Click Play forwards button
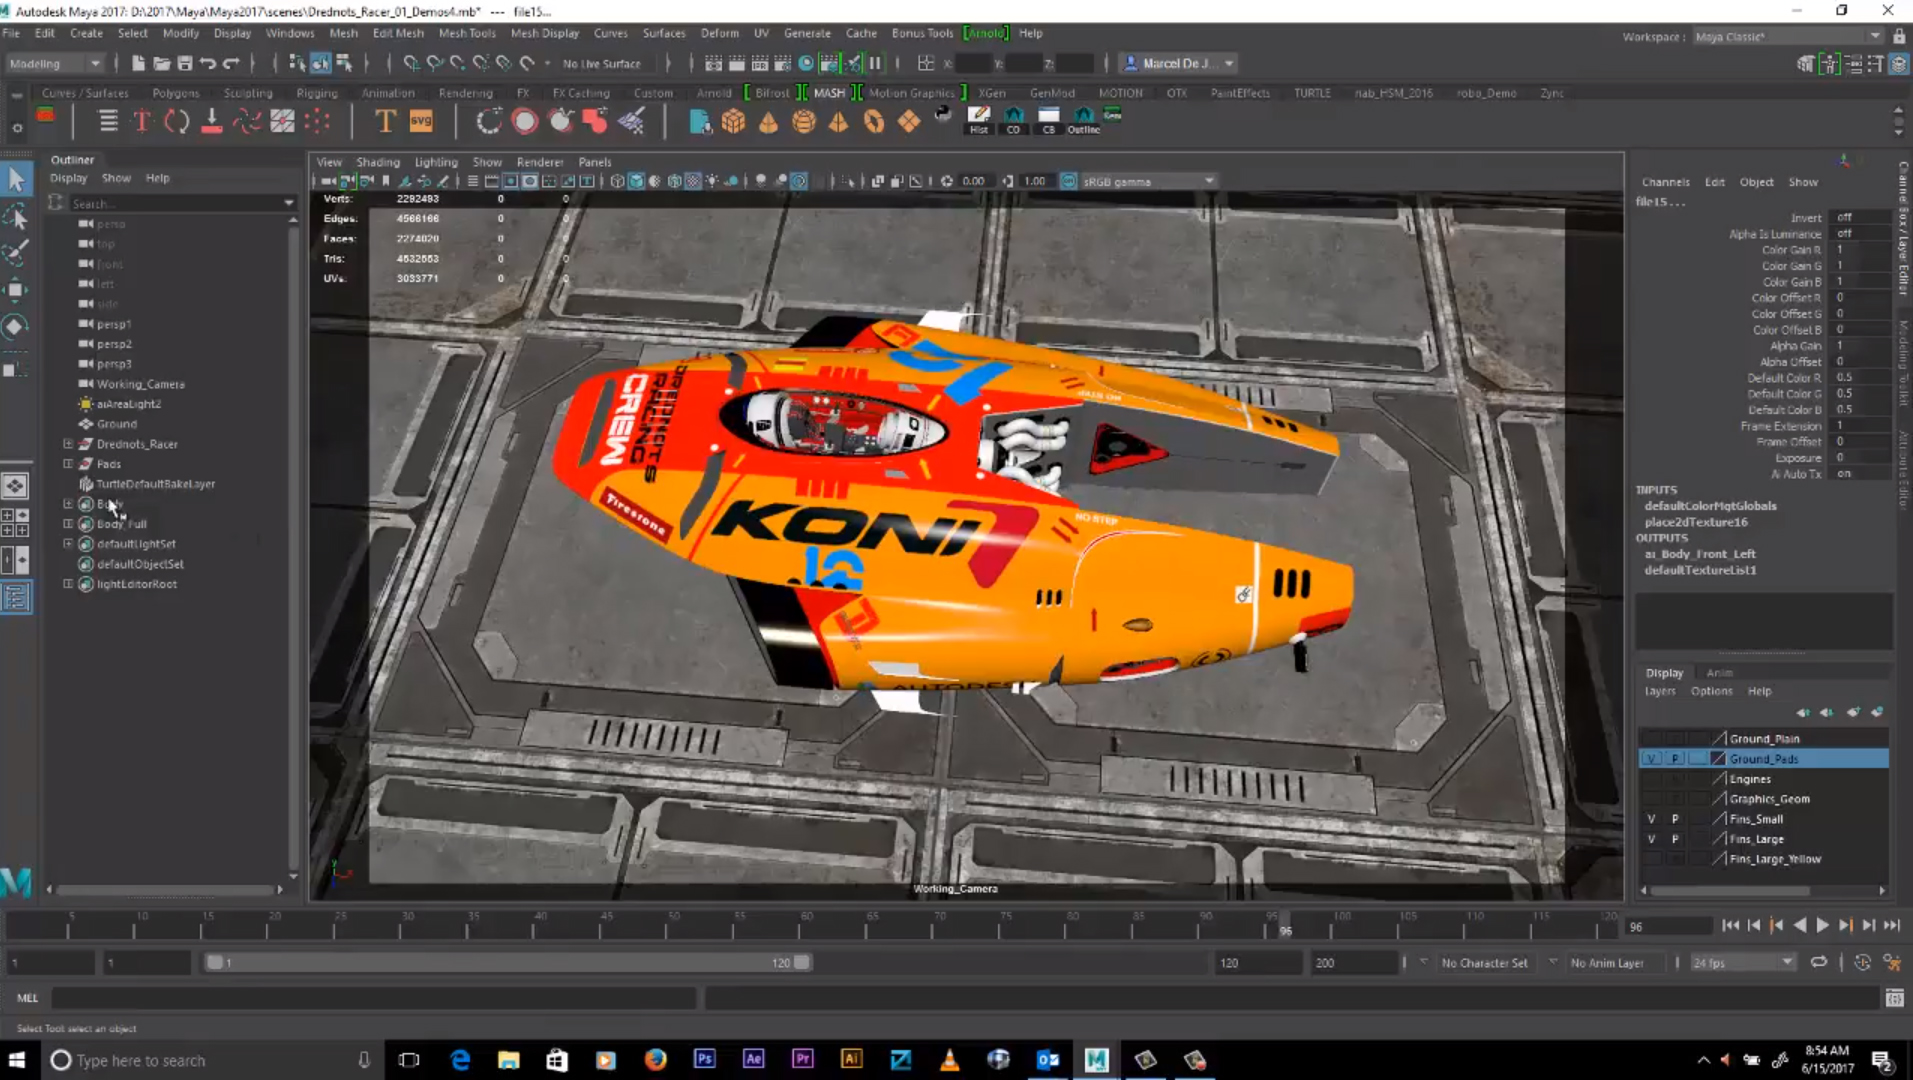The width and height of the screenshot is (1913, 1080). coord(1822,926)
